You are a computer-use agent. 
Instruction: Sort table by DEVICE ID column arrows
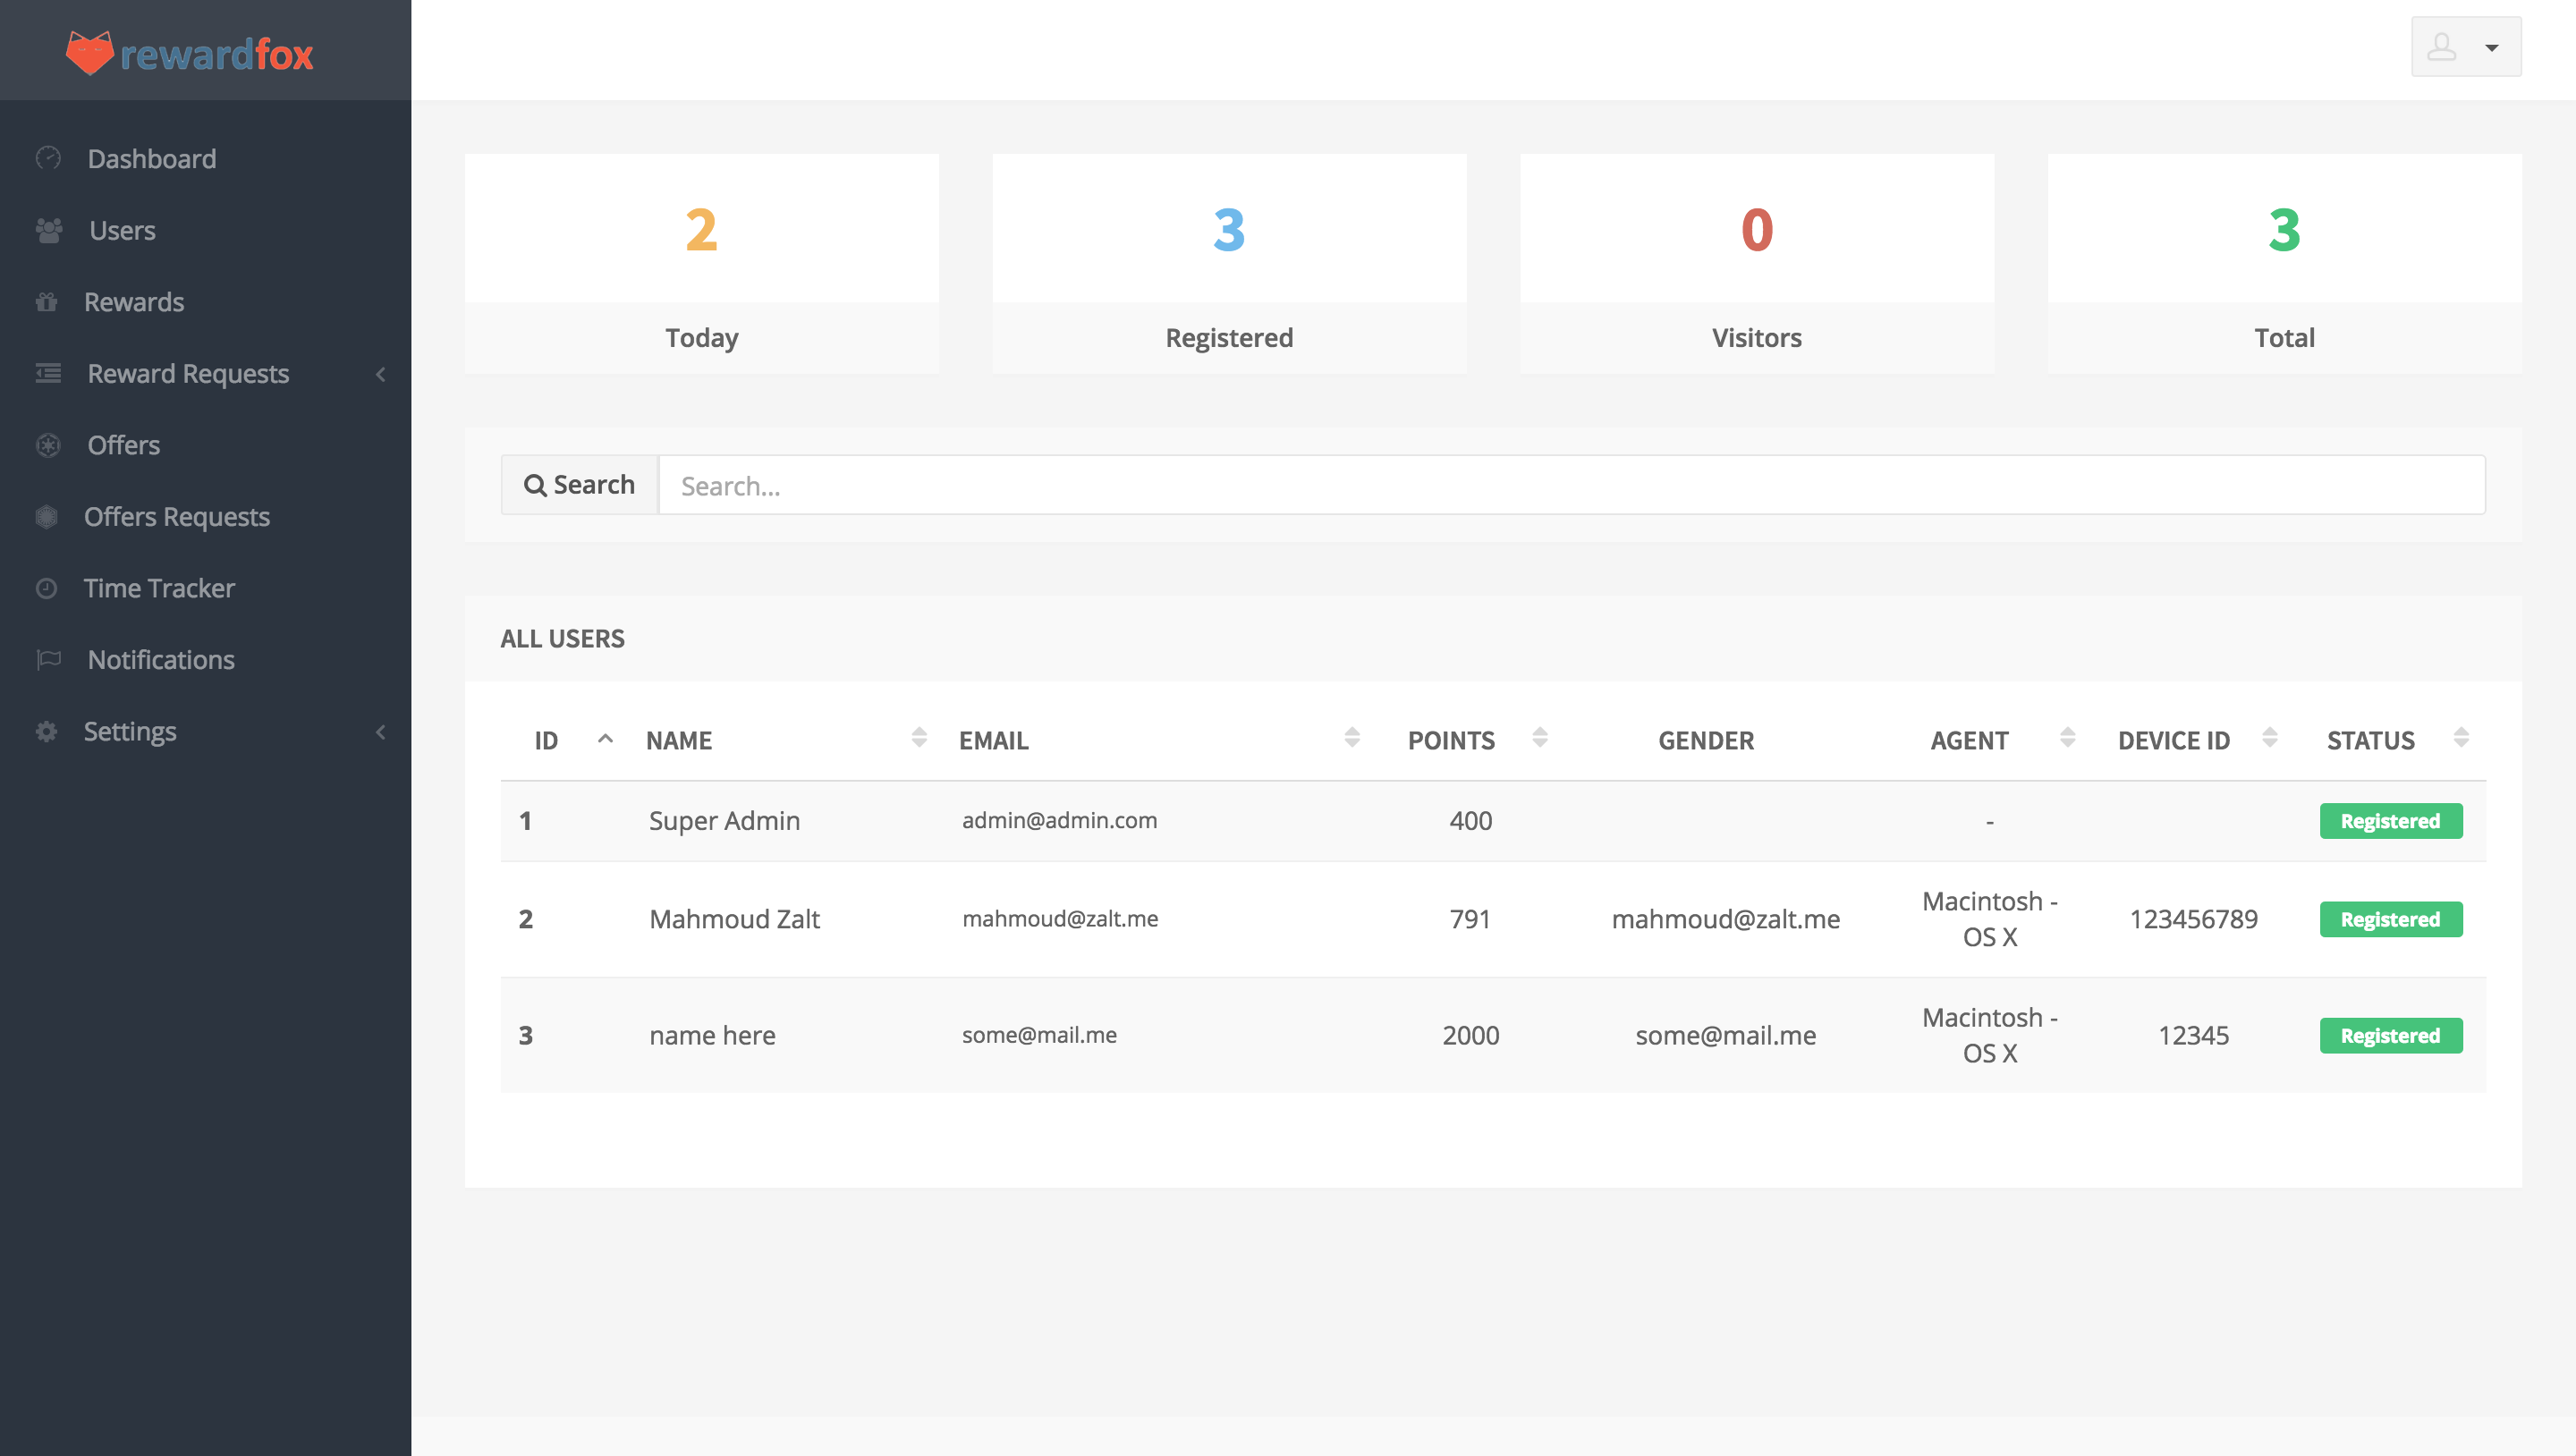(x=2270, y=737)
